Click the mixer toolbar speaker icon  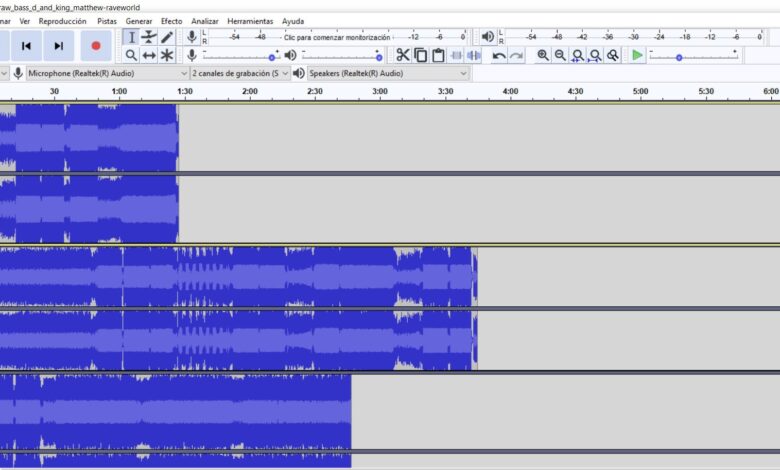pos(291,55)
